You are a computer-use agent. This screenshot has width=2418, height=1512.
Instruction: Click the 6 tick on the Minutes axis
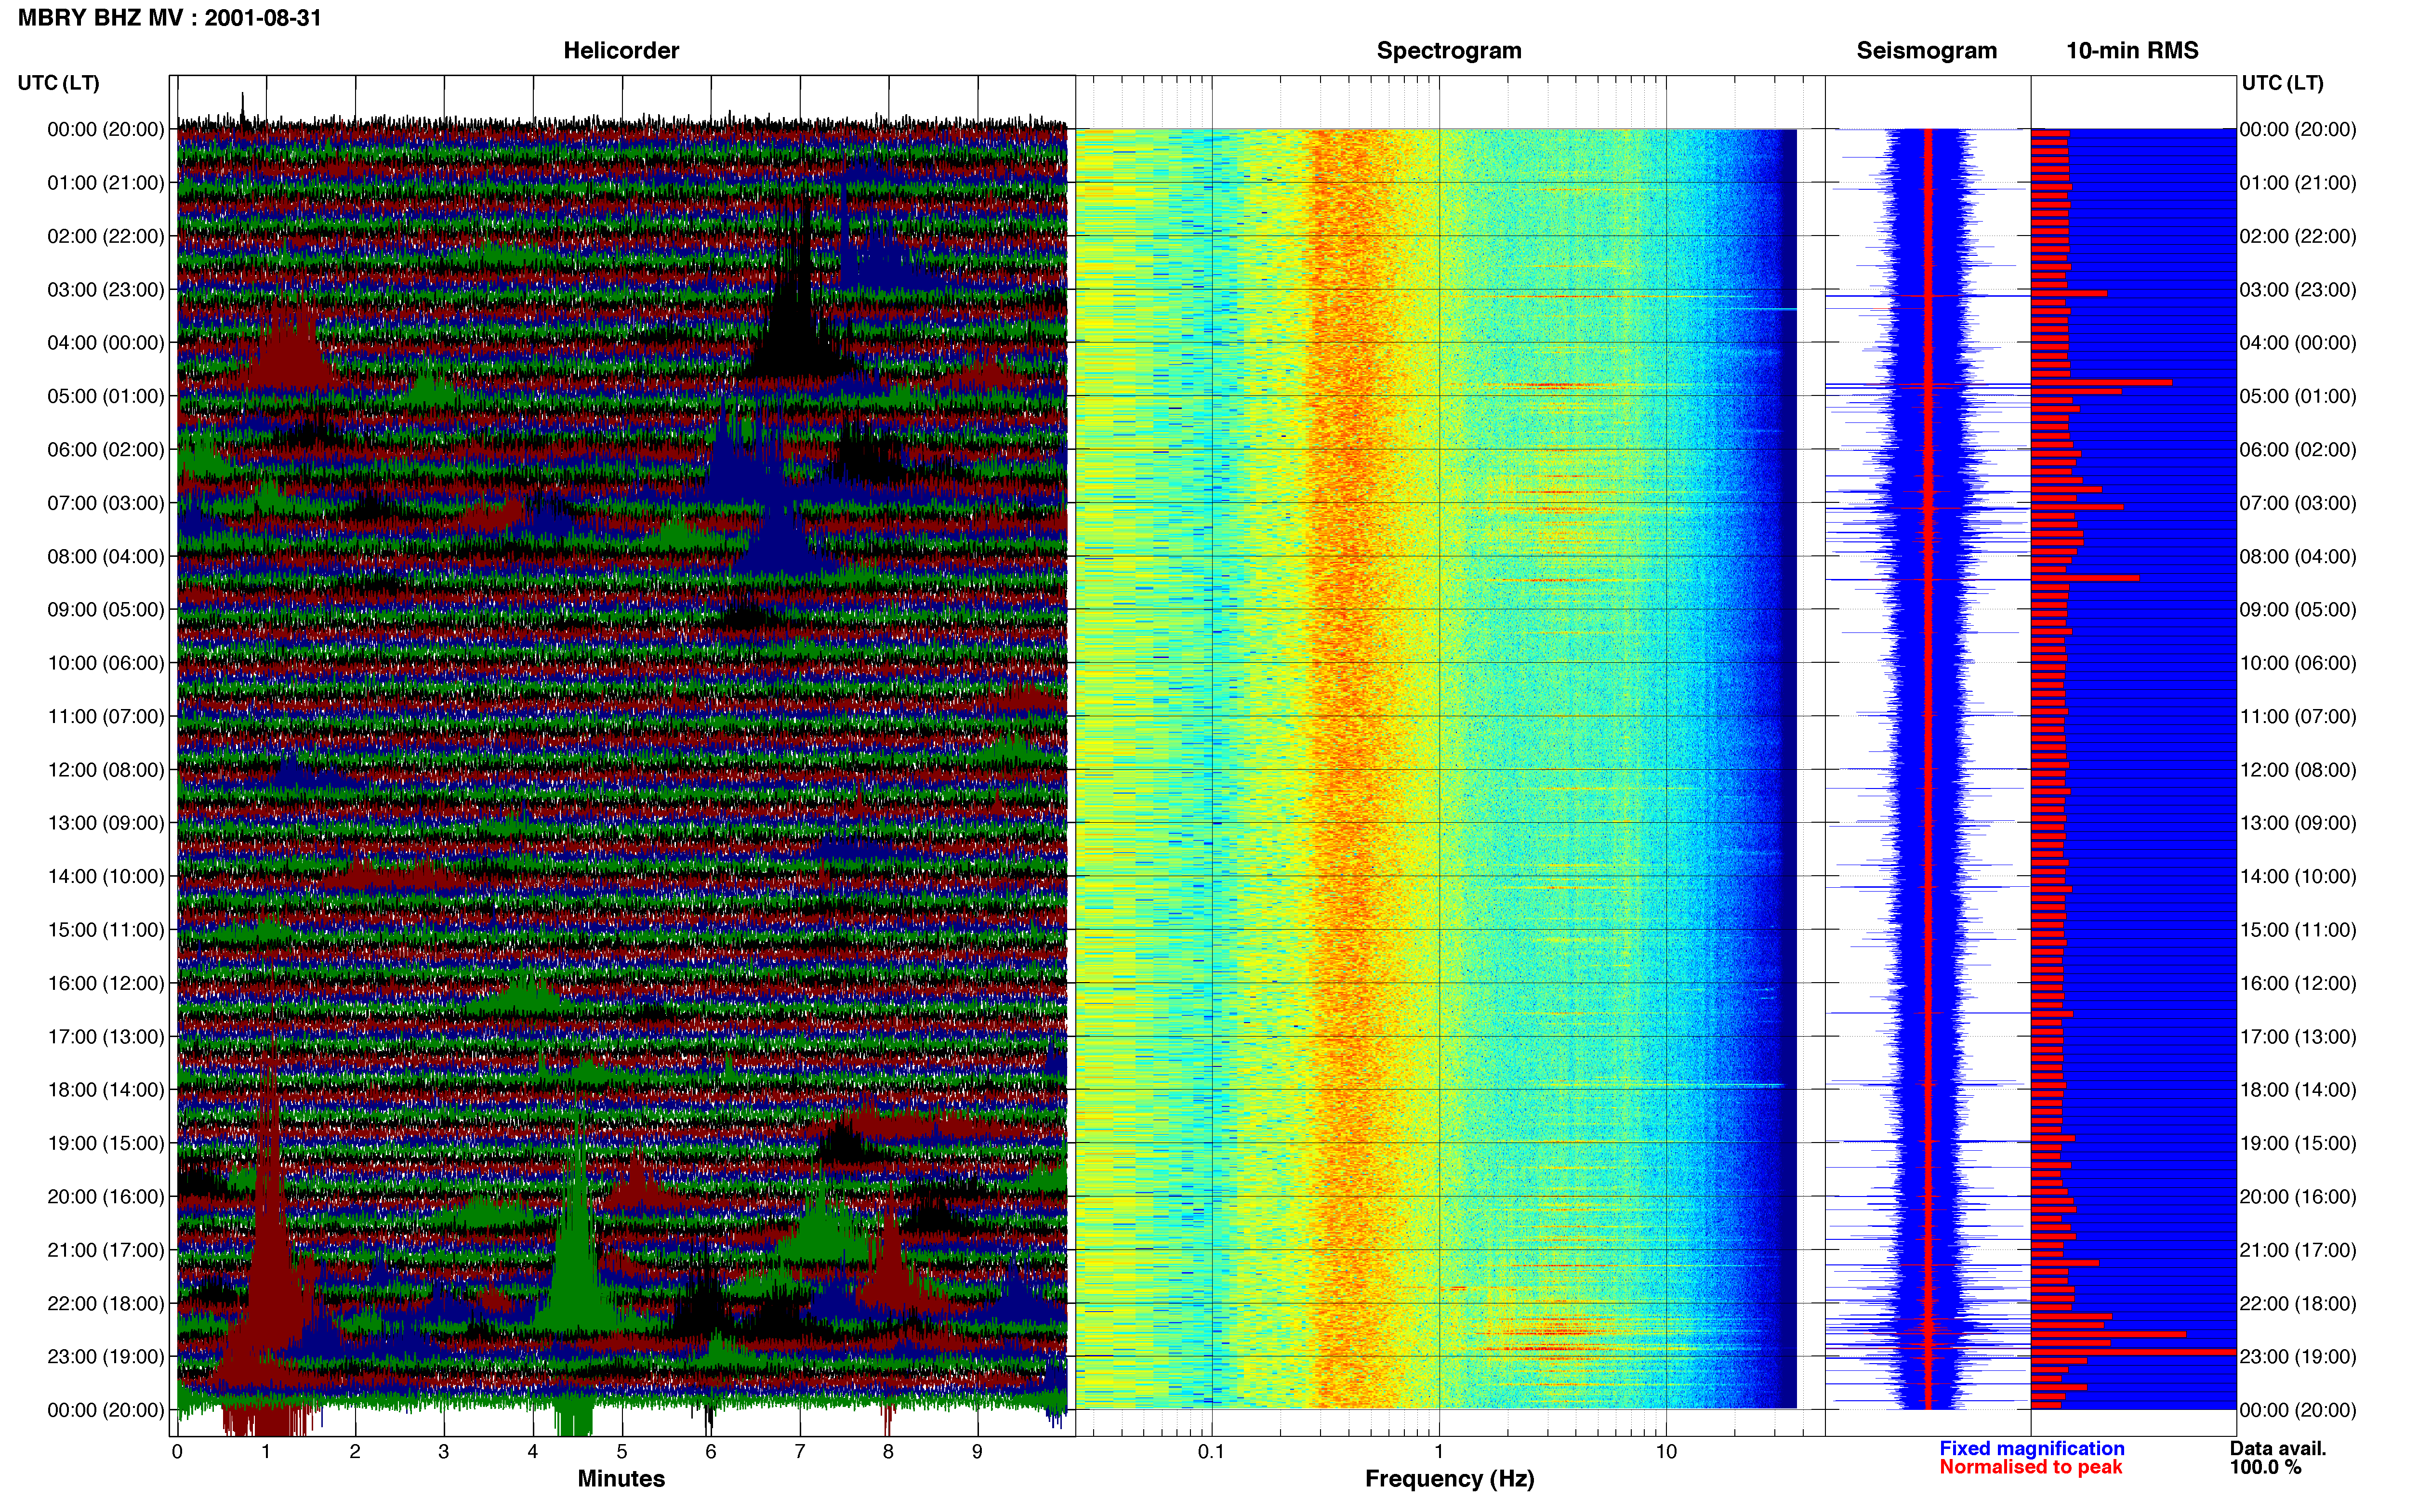(711, 1452)
